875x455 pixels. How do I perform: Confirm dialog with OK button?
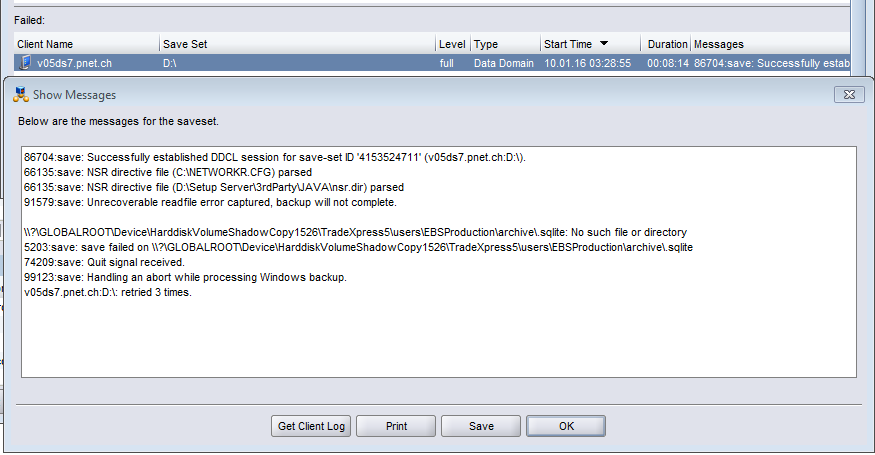tap(566, 426)
